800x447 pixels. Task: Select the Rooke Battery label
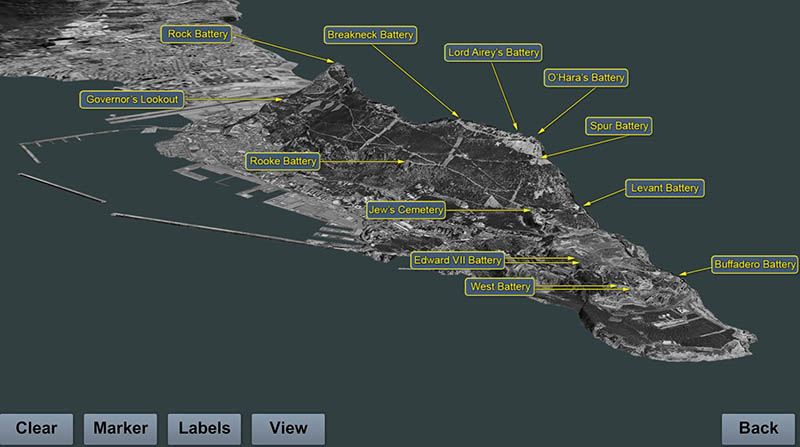click(x=283, y=161)
